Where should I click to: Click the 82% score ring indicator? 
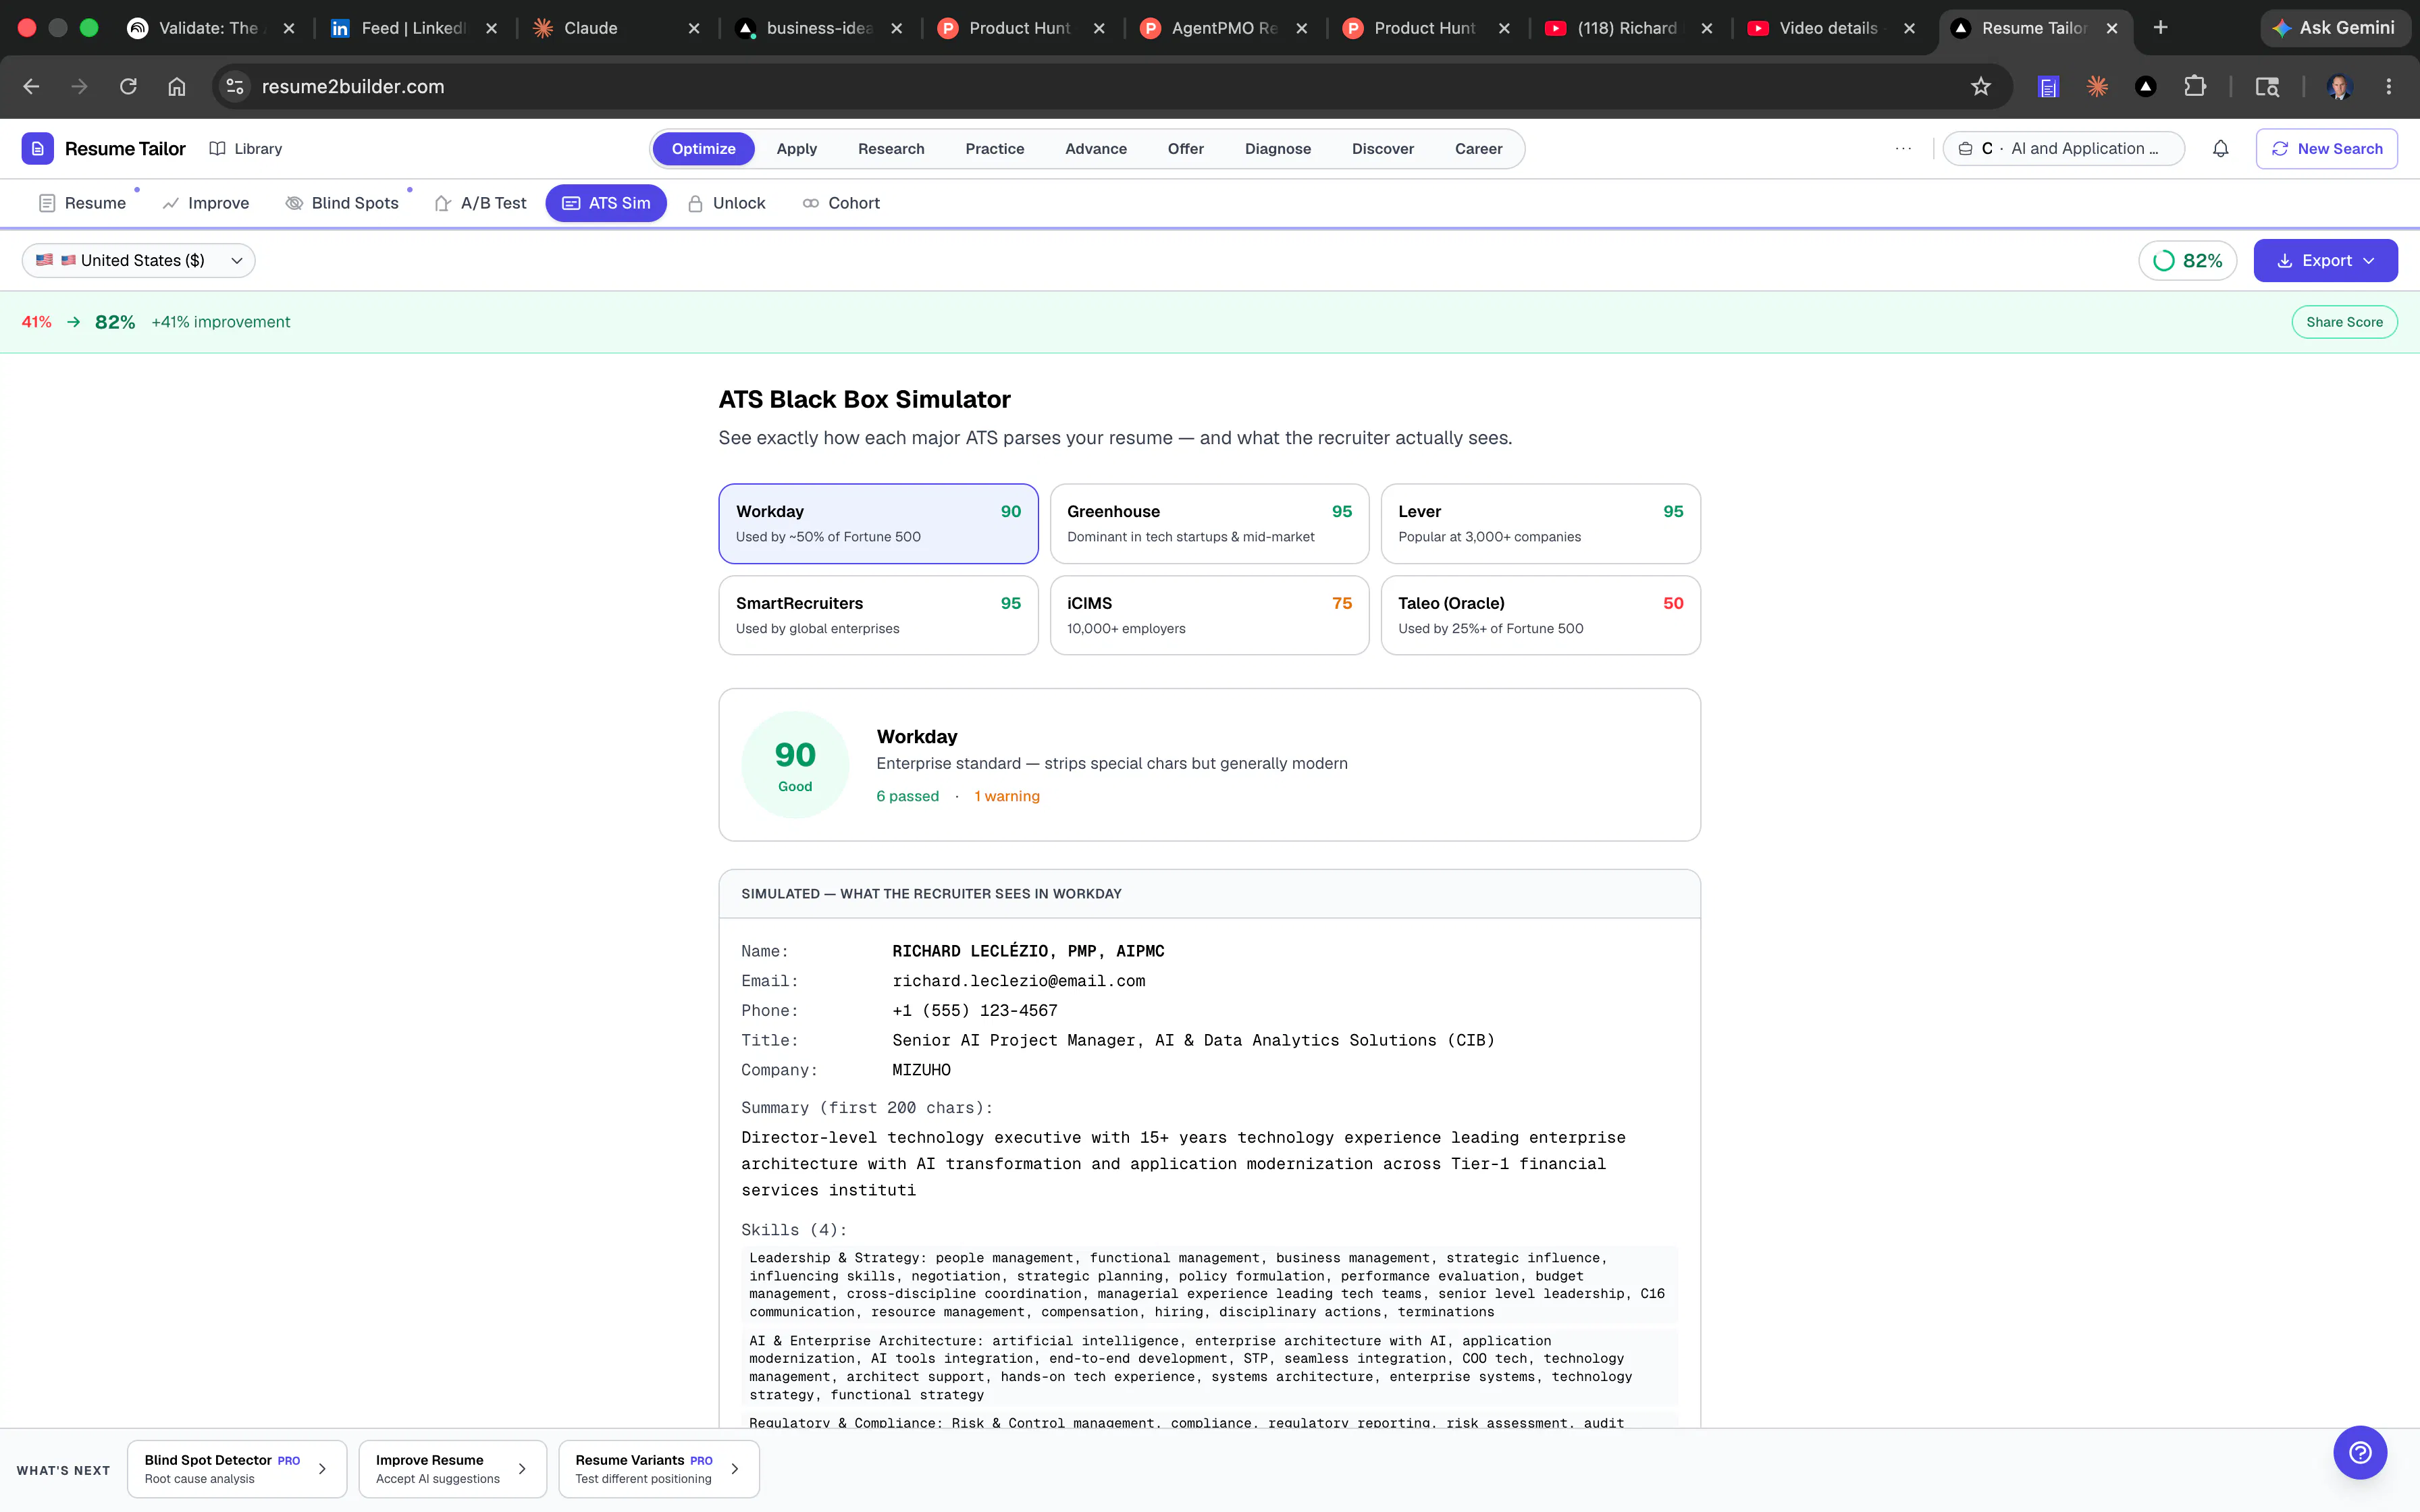pos(2187,260)
